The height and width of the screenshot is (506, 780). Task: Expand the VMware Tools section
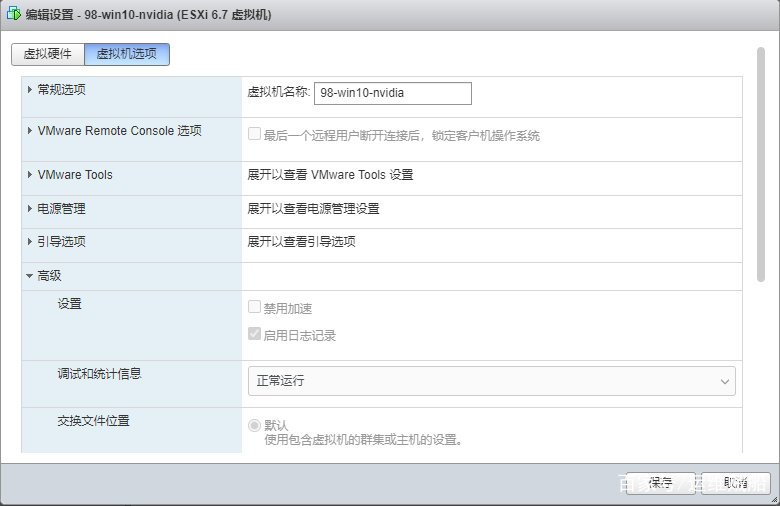pos(75,175)
